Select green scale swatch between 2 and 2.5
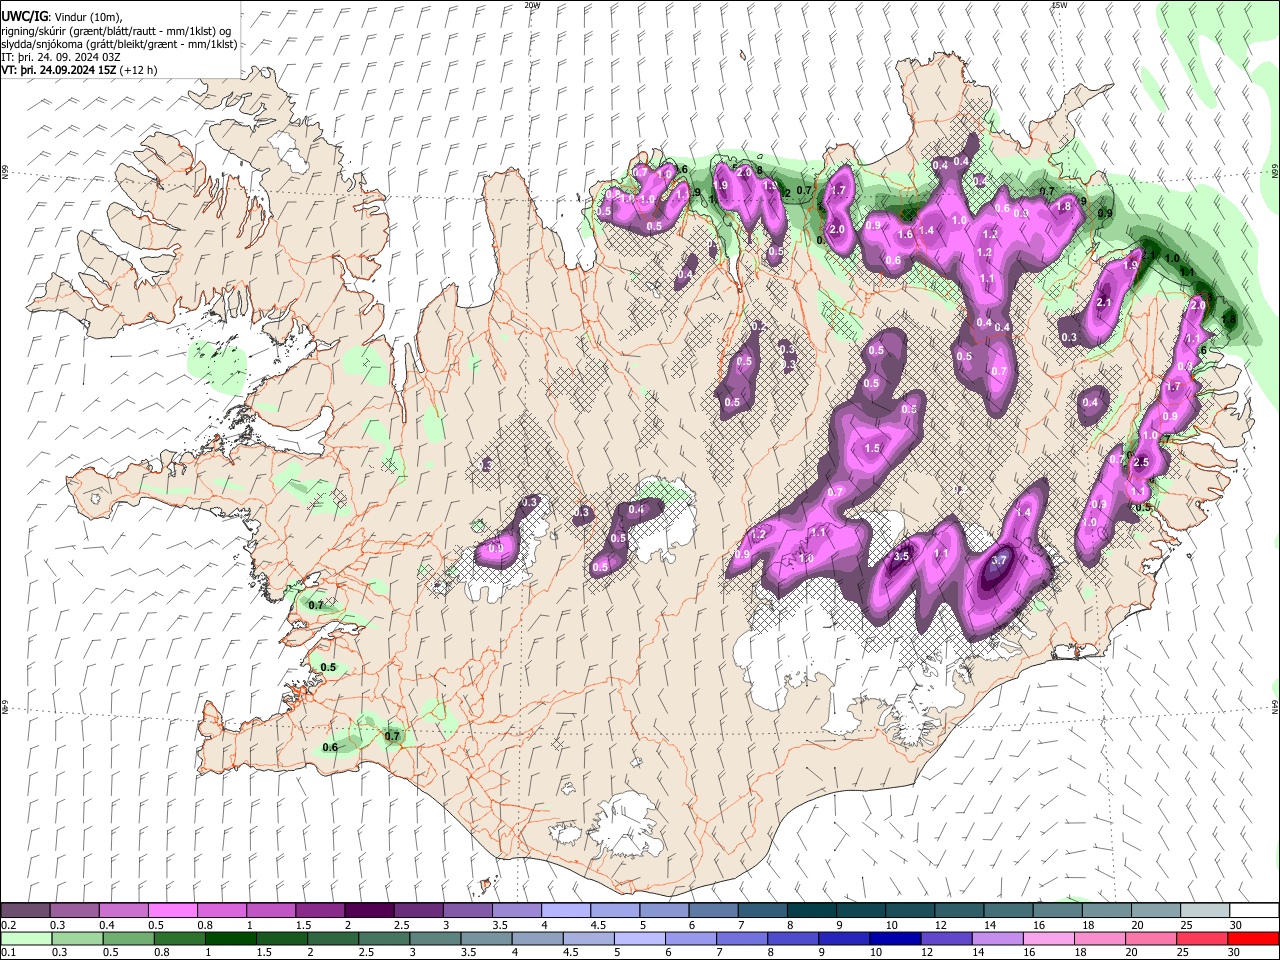1280x960 pixels. [x=333, y=938]
